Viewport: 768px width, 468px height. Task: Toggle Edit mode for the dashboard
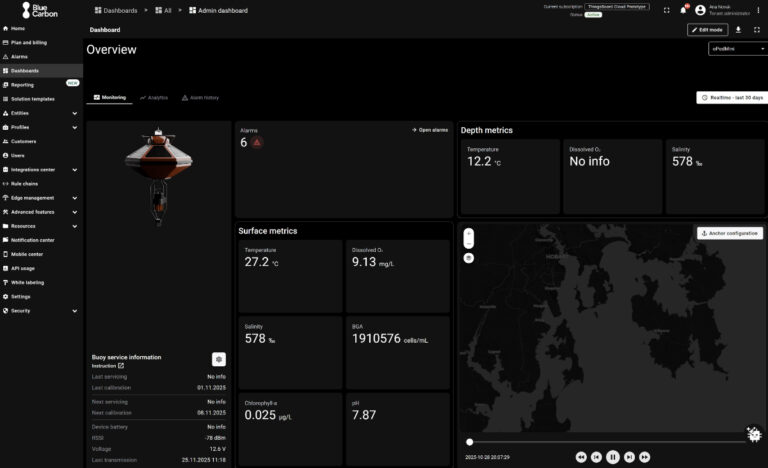pyautogui.click(x=707, y=30)
